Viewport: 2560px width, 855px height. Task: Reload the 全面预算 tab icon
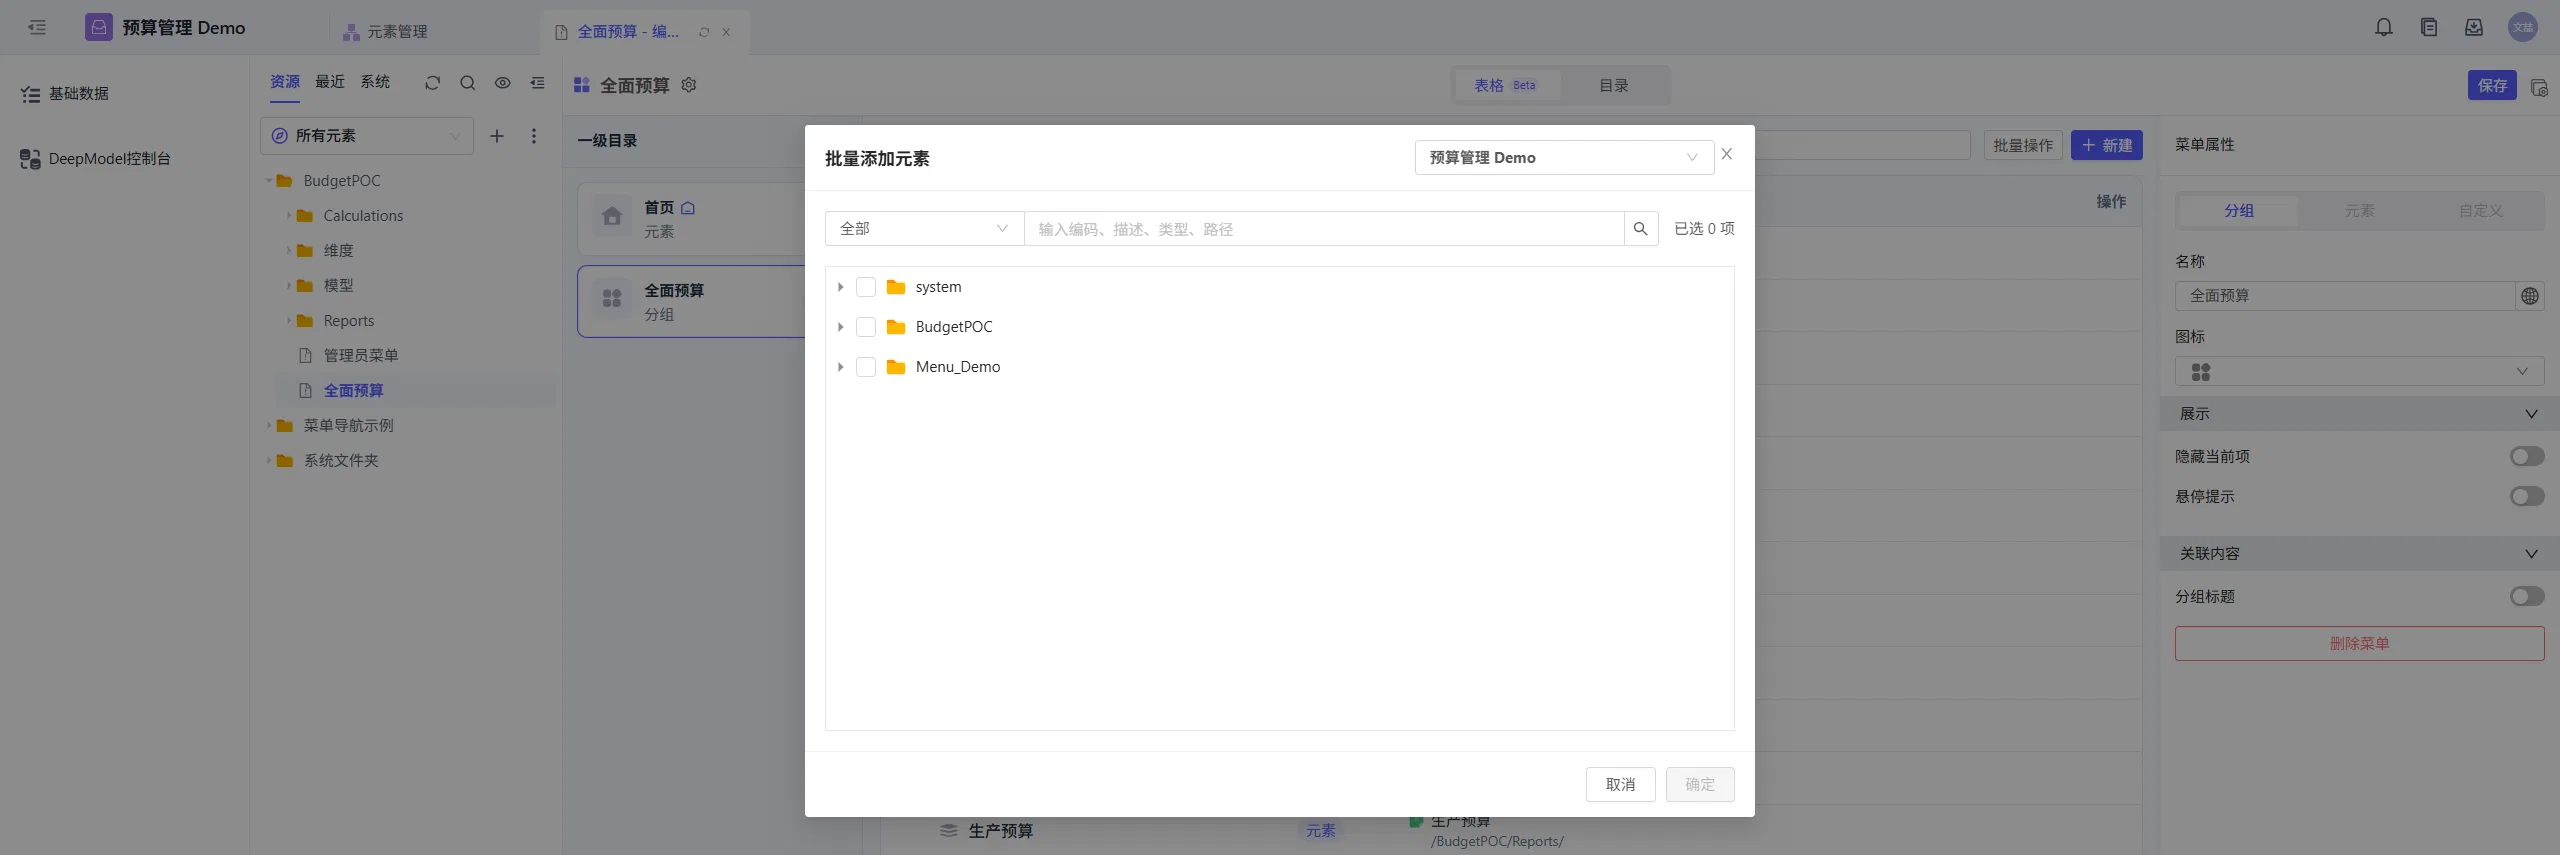[x=704, y=32]
